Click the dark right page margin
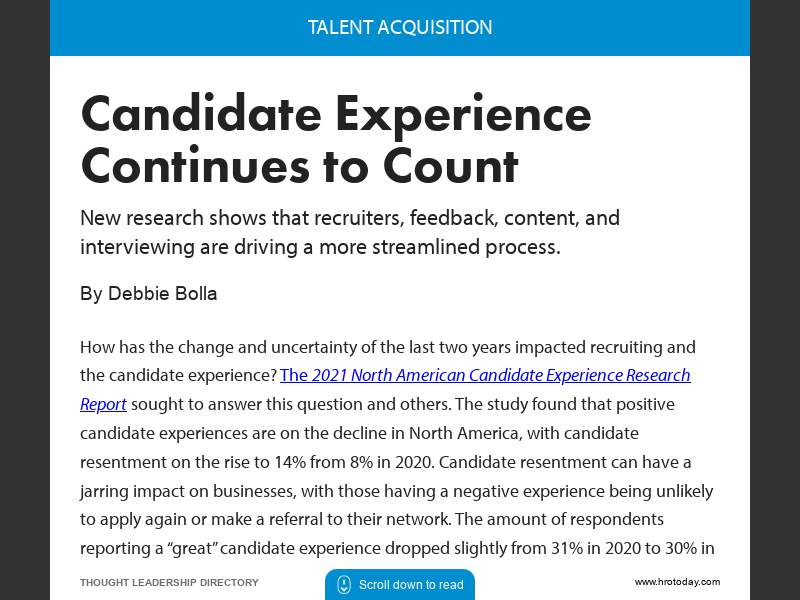 point(775,300)
